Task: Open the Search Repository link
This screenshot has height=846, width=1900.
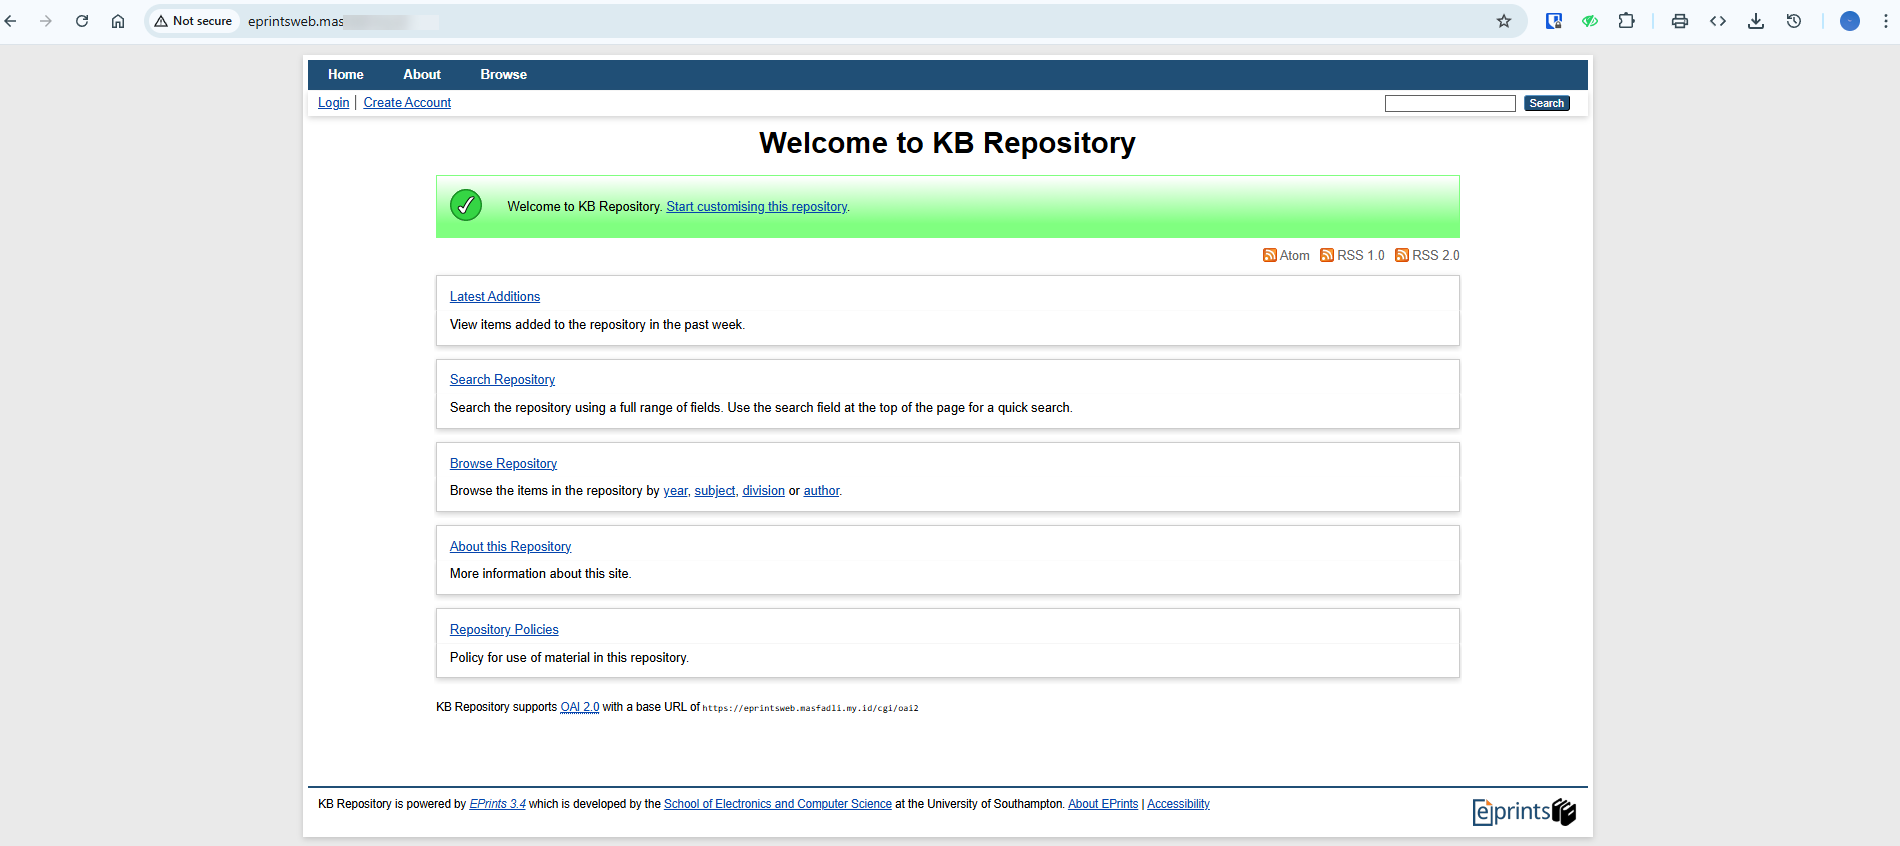Action: [502, 380]
